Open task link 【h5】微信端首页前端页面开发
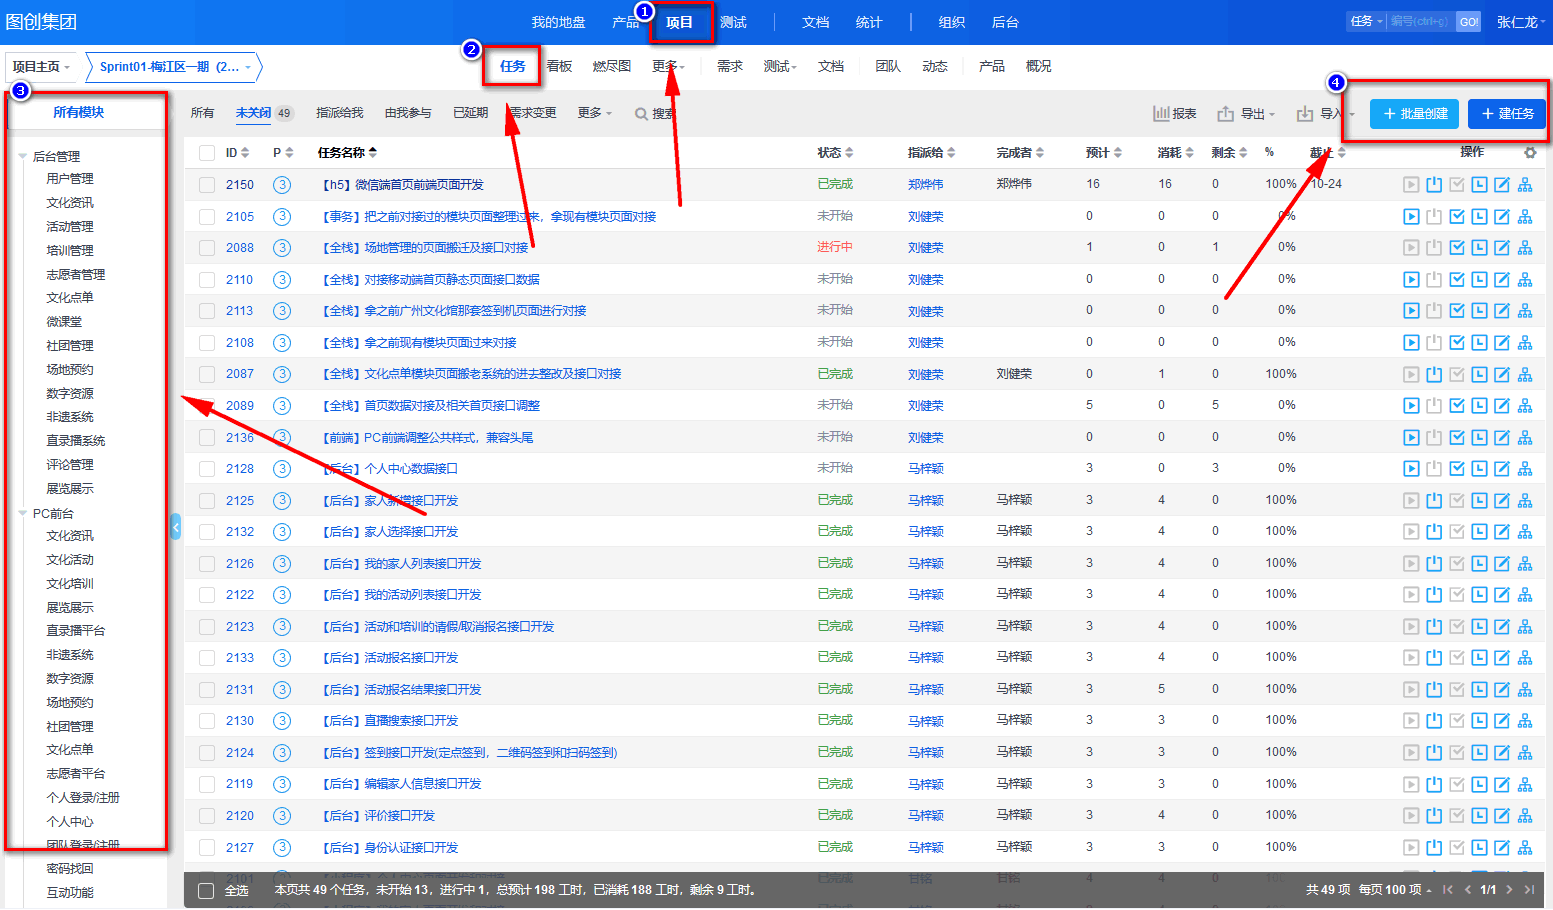This screenshot has height=910, width=1553. [401, 185]
